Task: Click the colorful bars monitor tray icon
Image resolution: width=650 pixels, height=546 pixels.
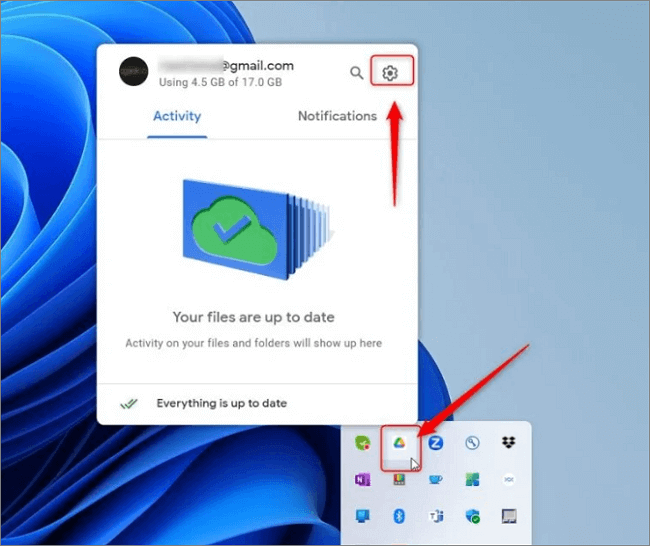Action: pos(399,480)
